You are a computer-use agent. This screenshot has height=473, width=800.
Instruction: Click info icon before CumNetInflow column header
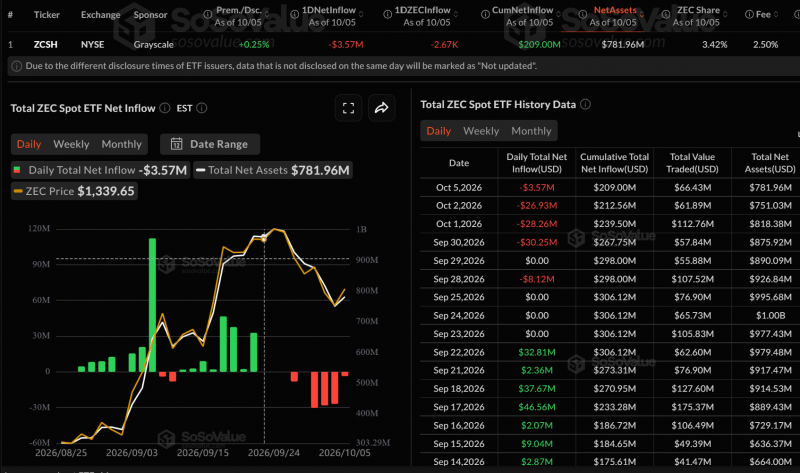point(485,15)
